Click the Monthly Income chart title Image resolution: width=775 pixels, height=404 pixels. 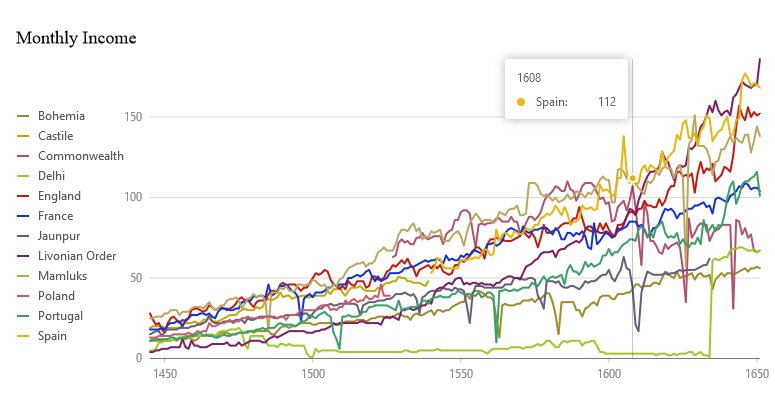pos(76,38)
